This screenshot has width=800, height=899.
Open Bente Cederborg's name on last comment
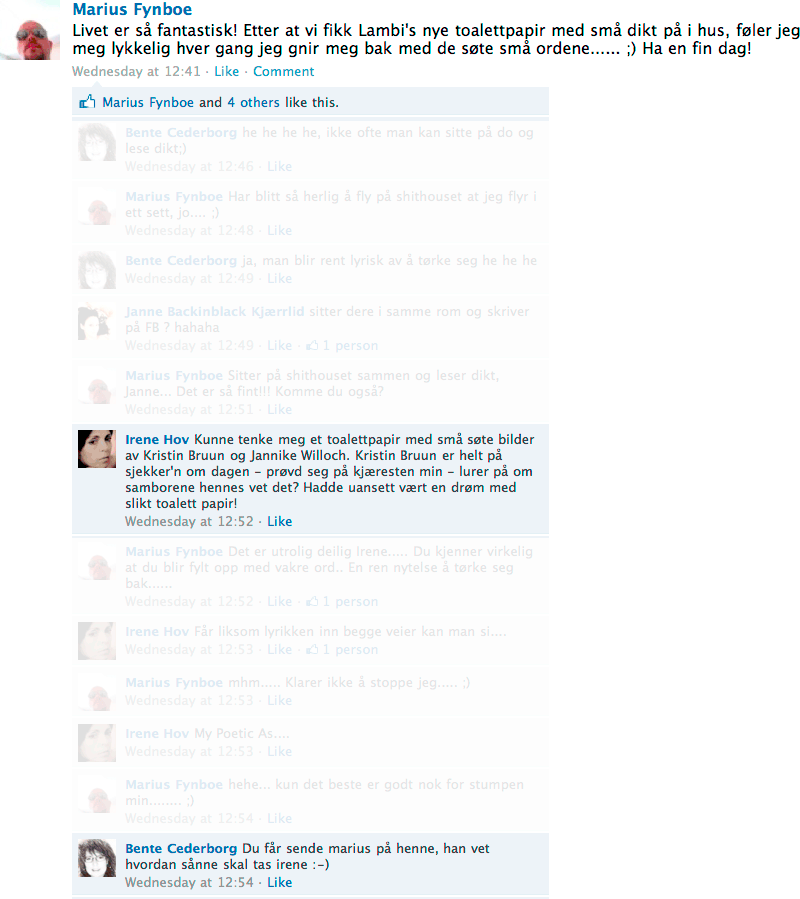coord(181,849)
